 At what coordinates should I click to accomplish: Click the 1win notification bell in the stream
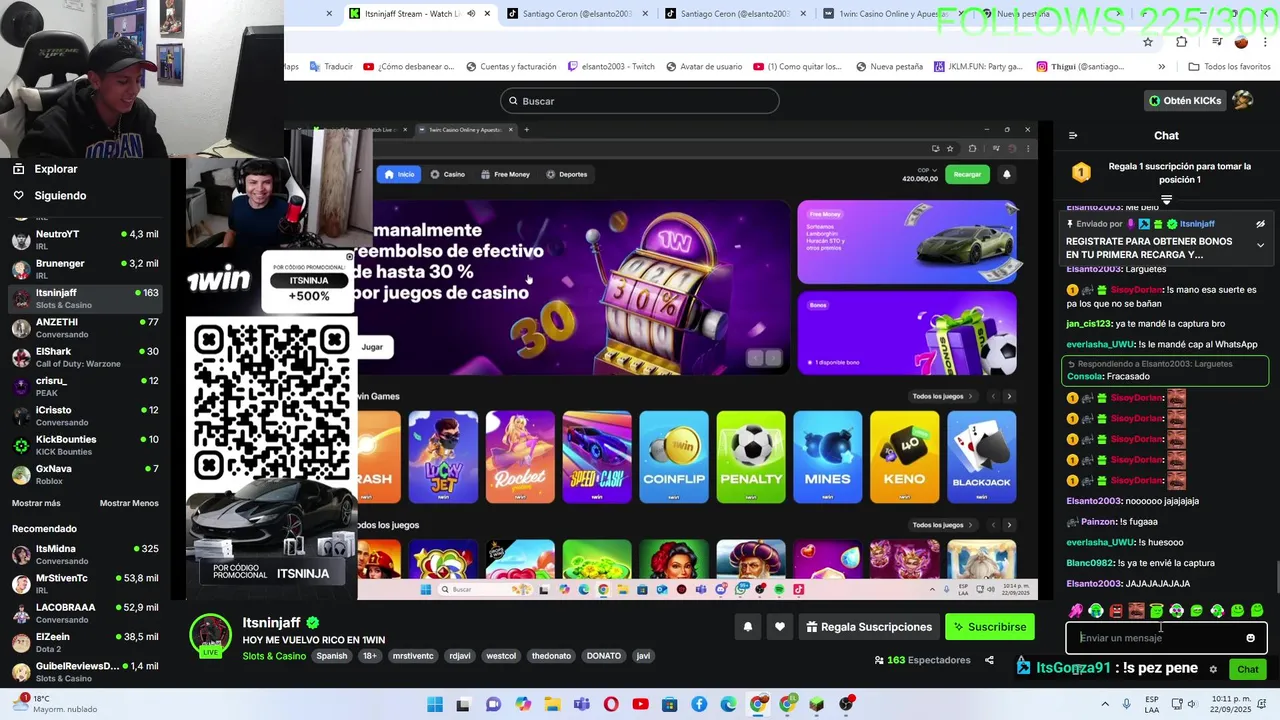[x=1007, y=174]
